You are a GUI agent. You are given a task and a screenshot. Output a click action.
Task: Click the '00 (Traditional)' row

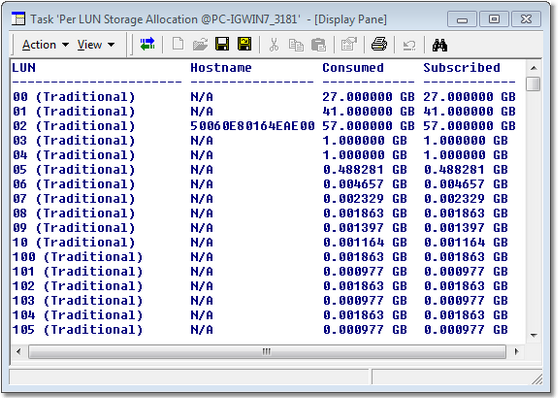264,97
